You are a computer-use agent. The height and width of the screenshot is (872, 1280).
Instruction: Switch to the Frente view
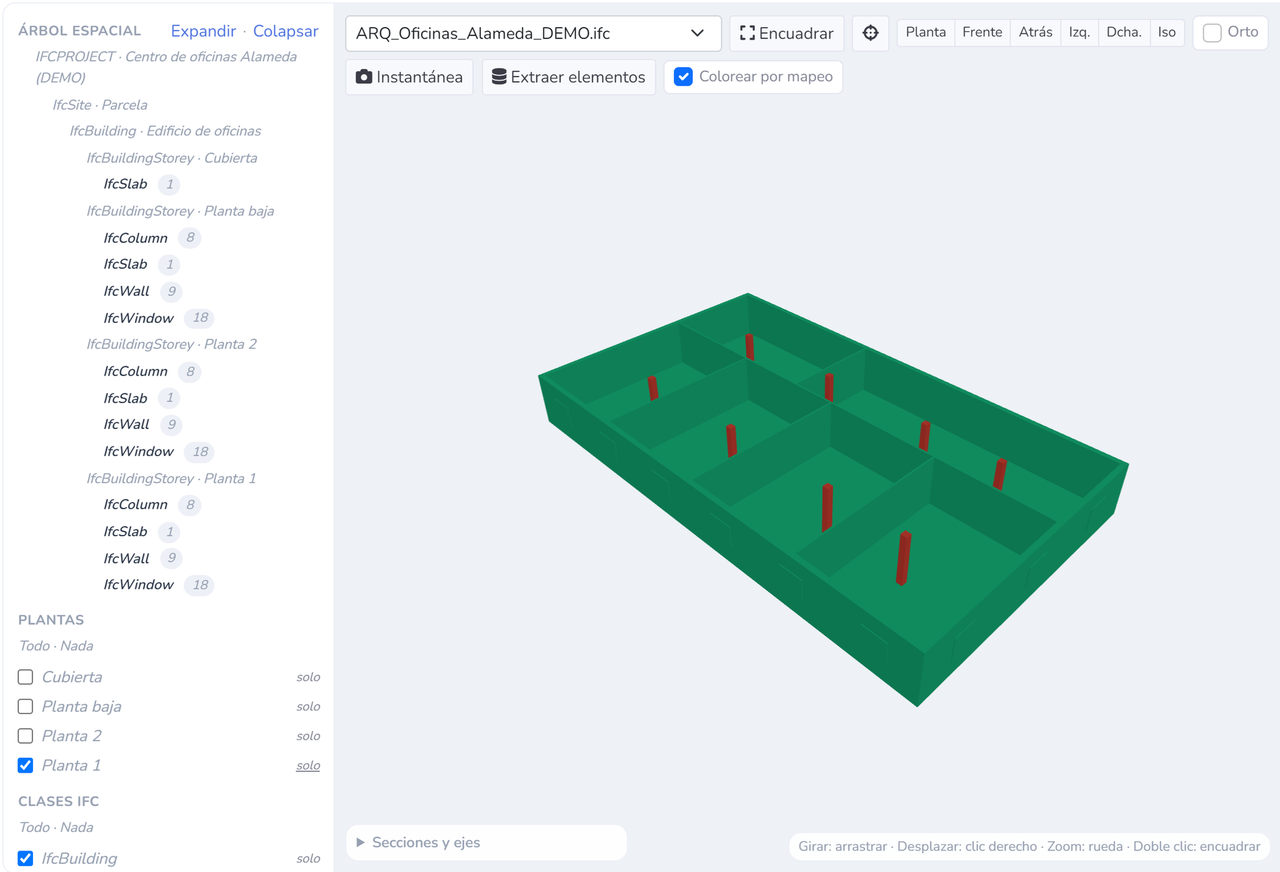tap(982, 33)
